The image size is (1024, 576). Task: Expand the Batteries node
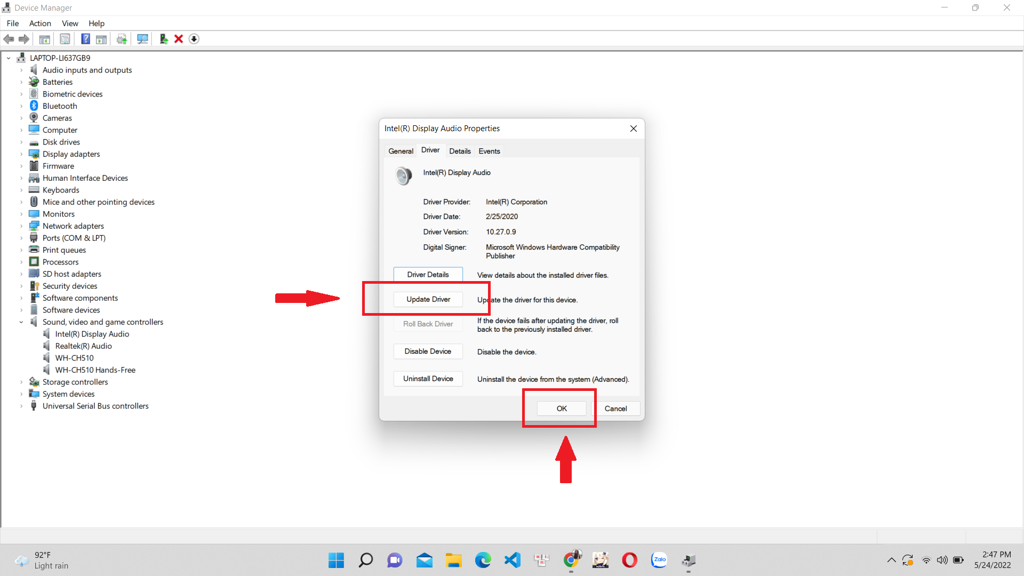coord(22,82)
